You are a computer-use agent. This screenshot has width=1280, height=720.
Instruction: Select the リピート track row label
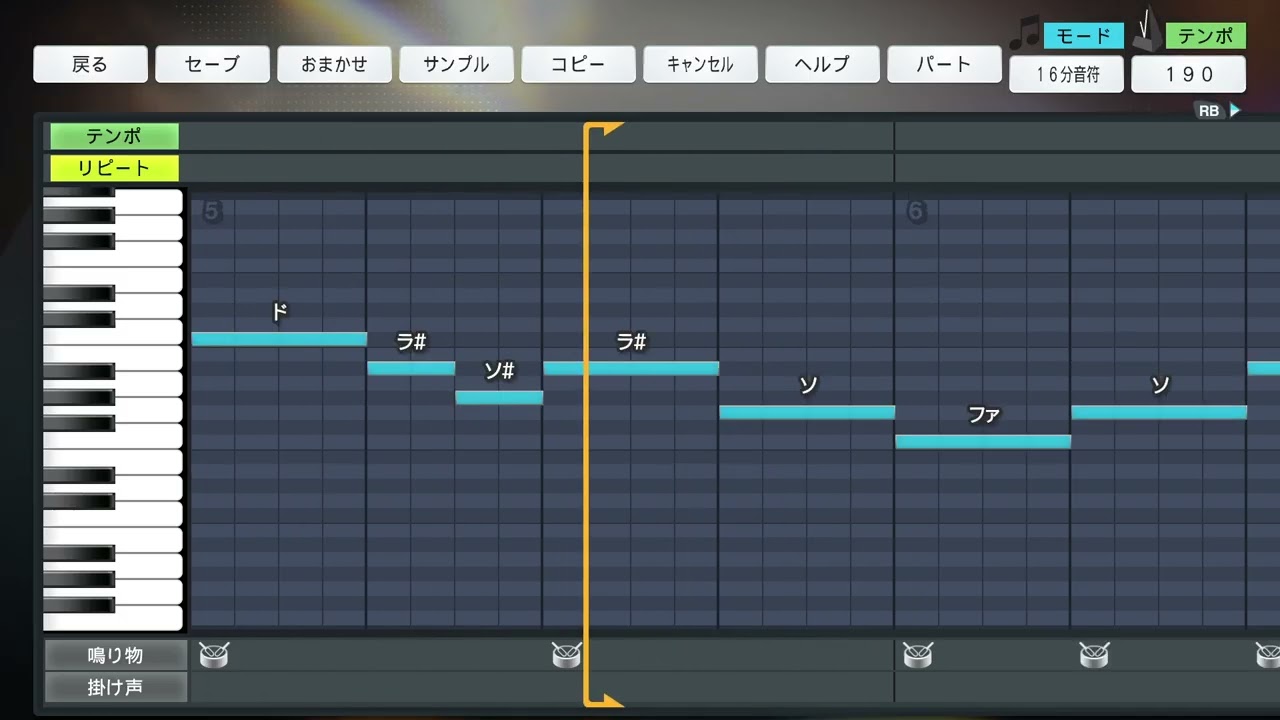(x=114, y=168)
